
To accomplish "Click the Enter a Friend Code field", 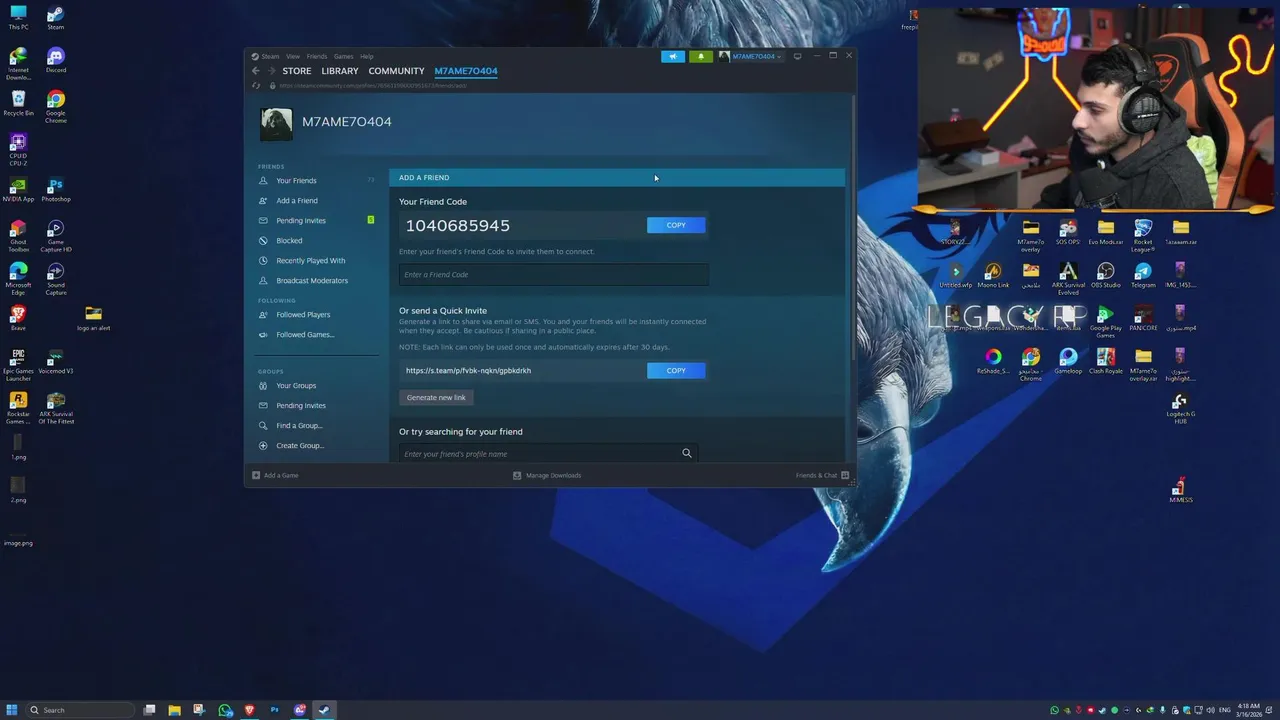I will click(x=554, y=275).
